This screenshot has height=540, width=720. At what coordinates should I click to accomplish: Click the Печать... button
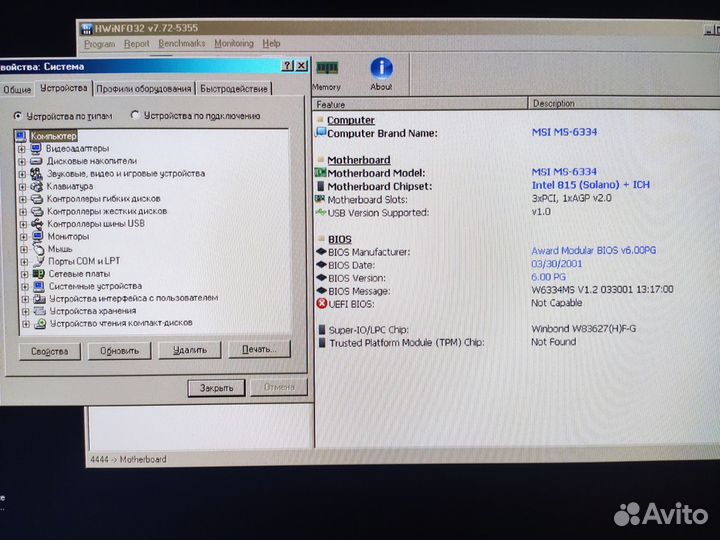pos(259,349)
